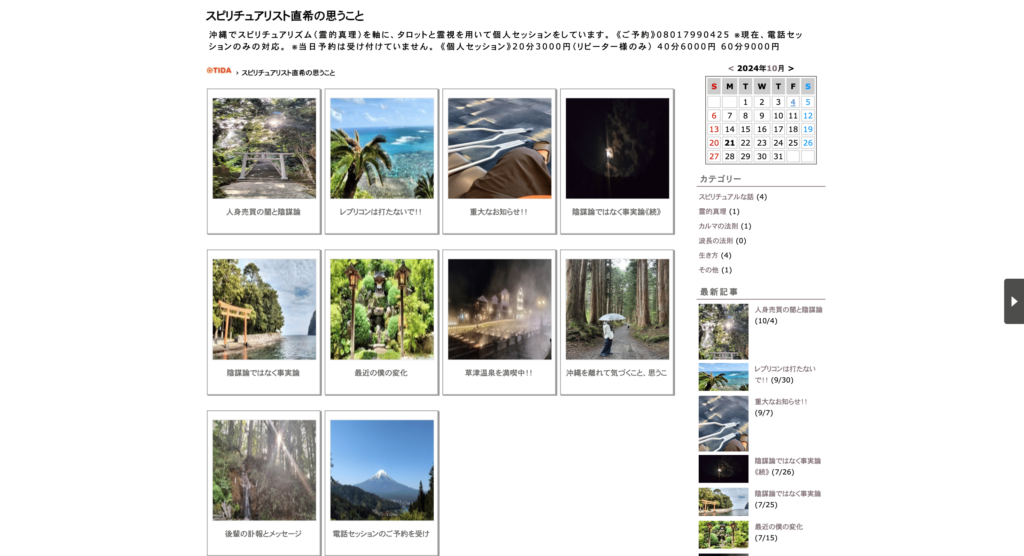
Task: Open the crutches photo post 重大なお知らせ!!
Action: pyautogui.click(x=499, y=149)
